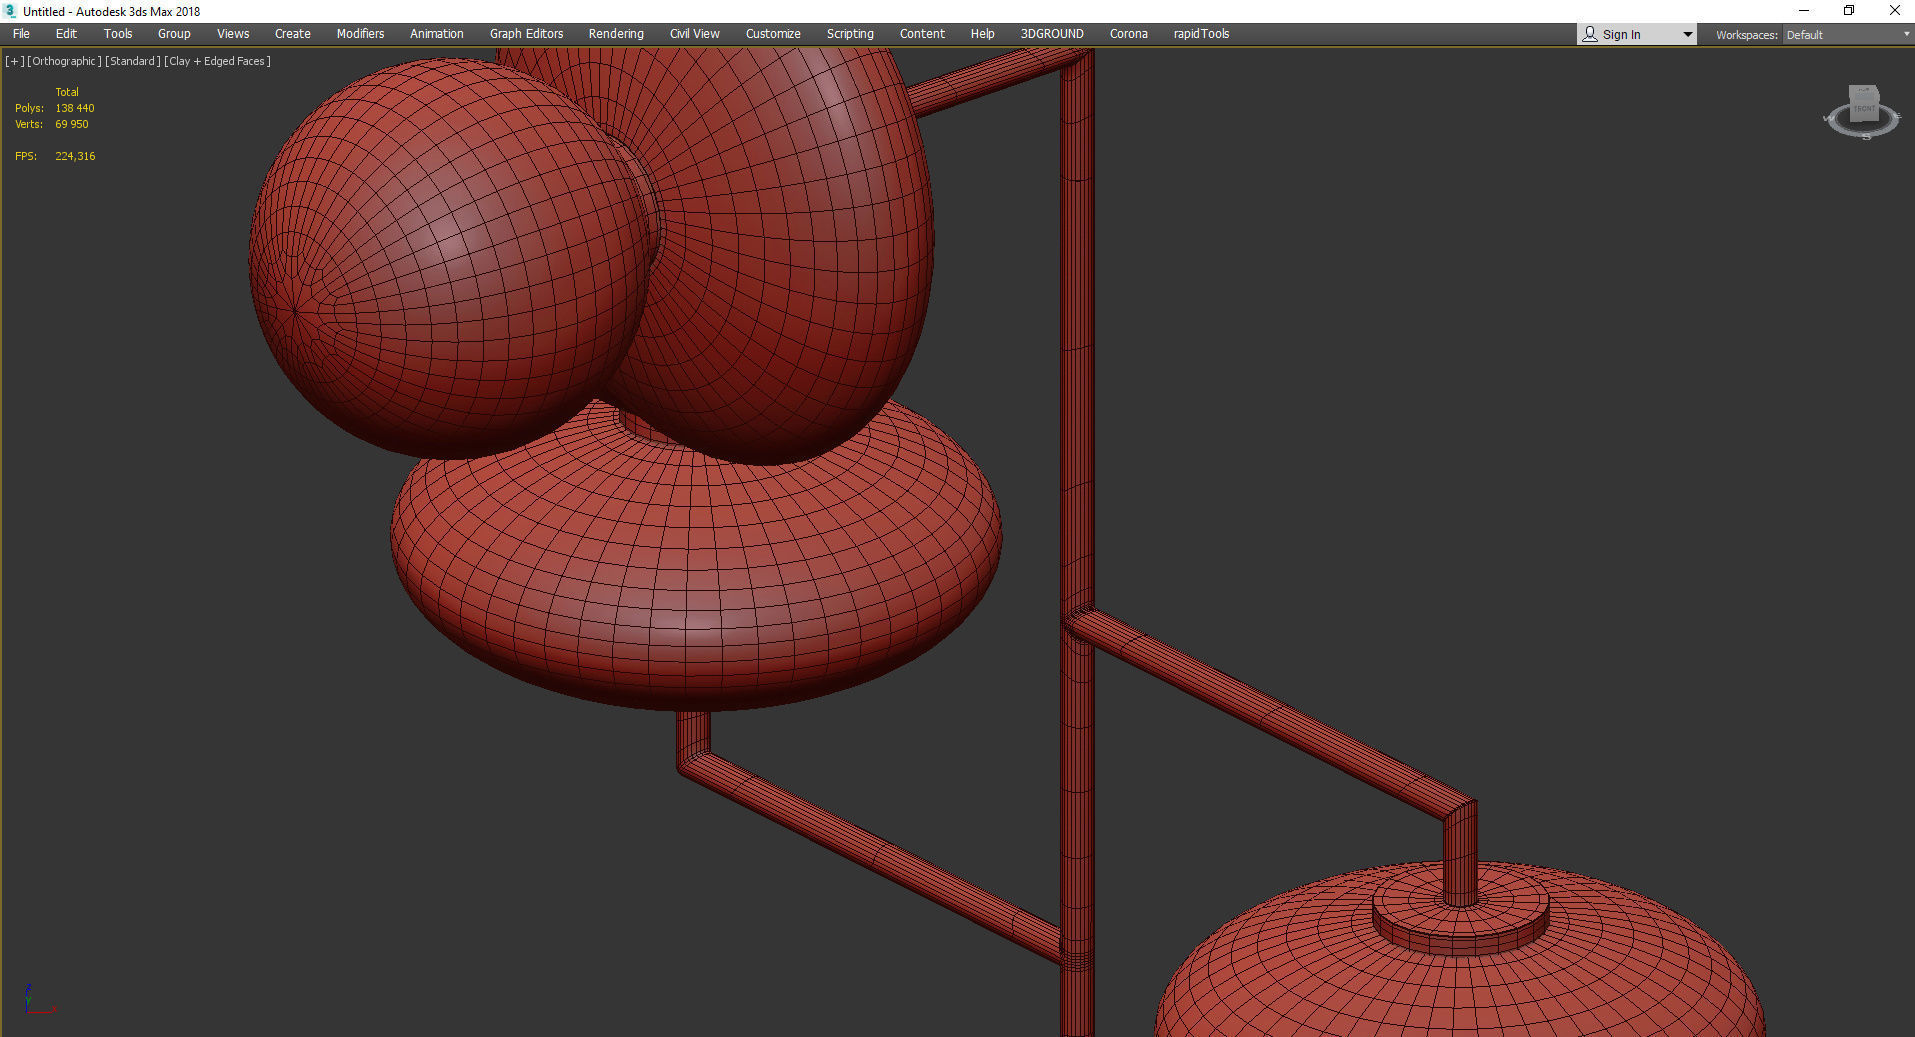The image size is (1915, 1037).
Task: Minimize the 3ds Max window
Action: pos(1804,11)
